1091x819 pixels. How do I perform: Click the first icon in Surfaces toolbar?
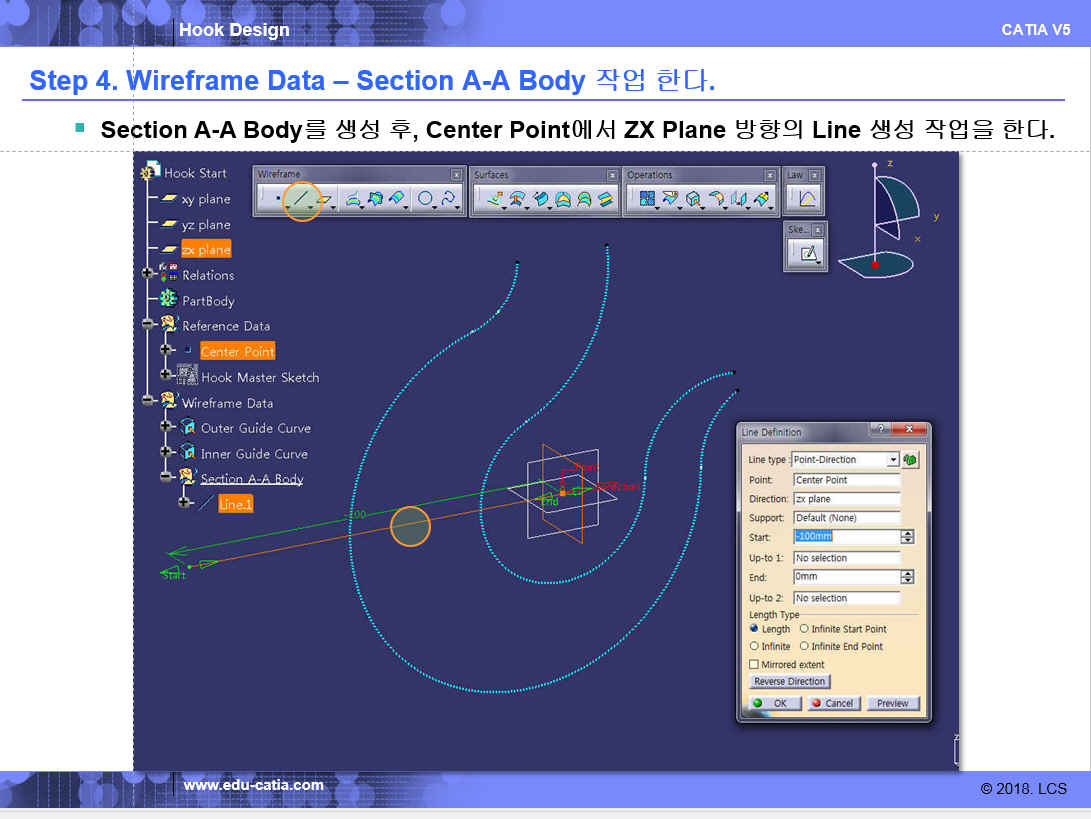coord(493,199)
